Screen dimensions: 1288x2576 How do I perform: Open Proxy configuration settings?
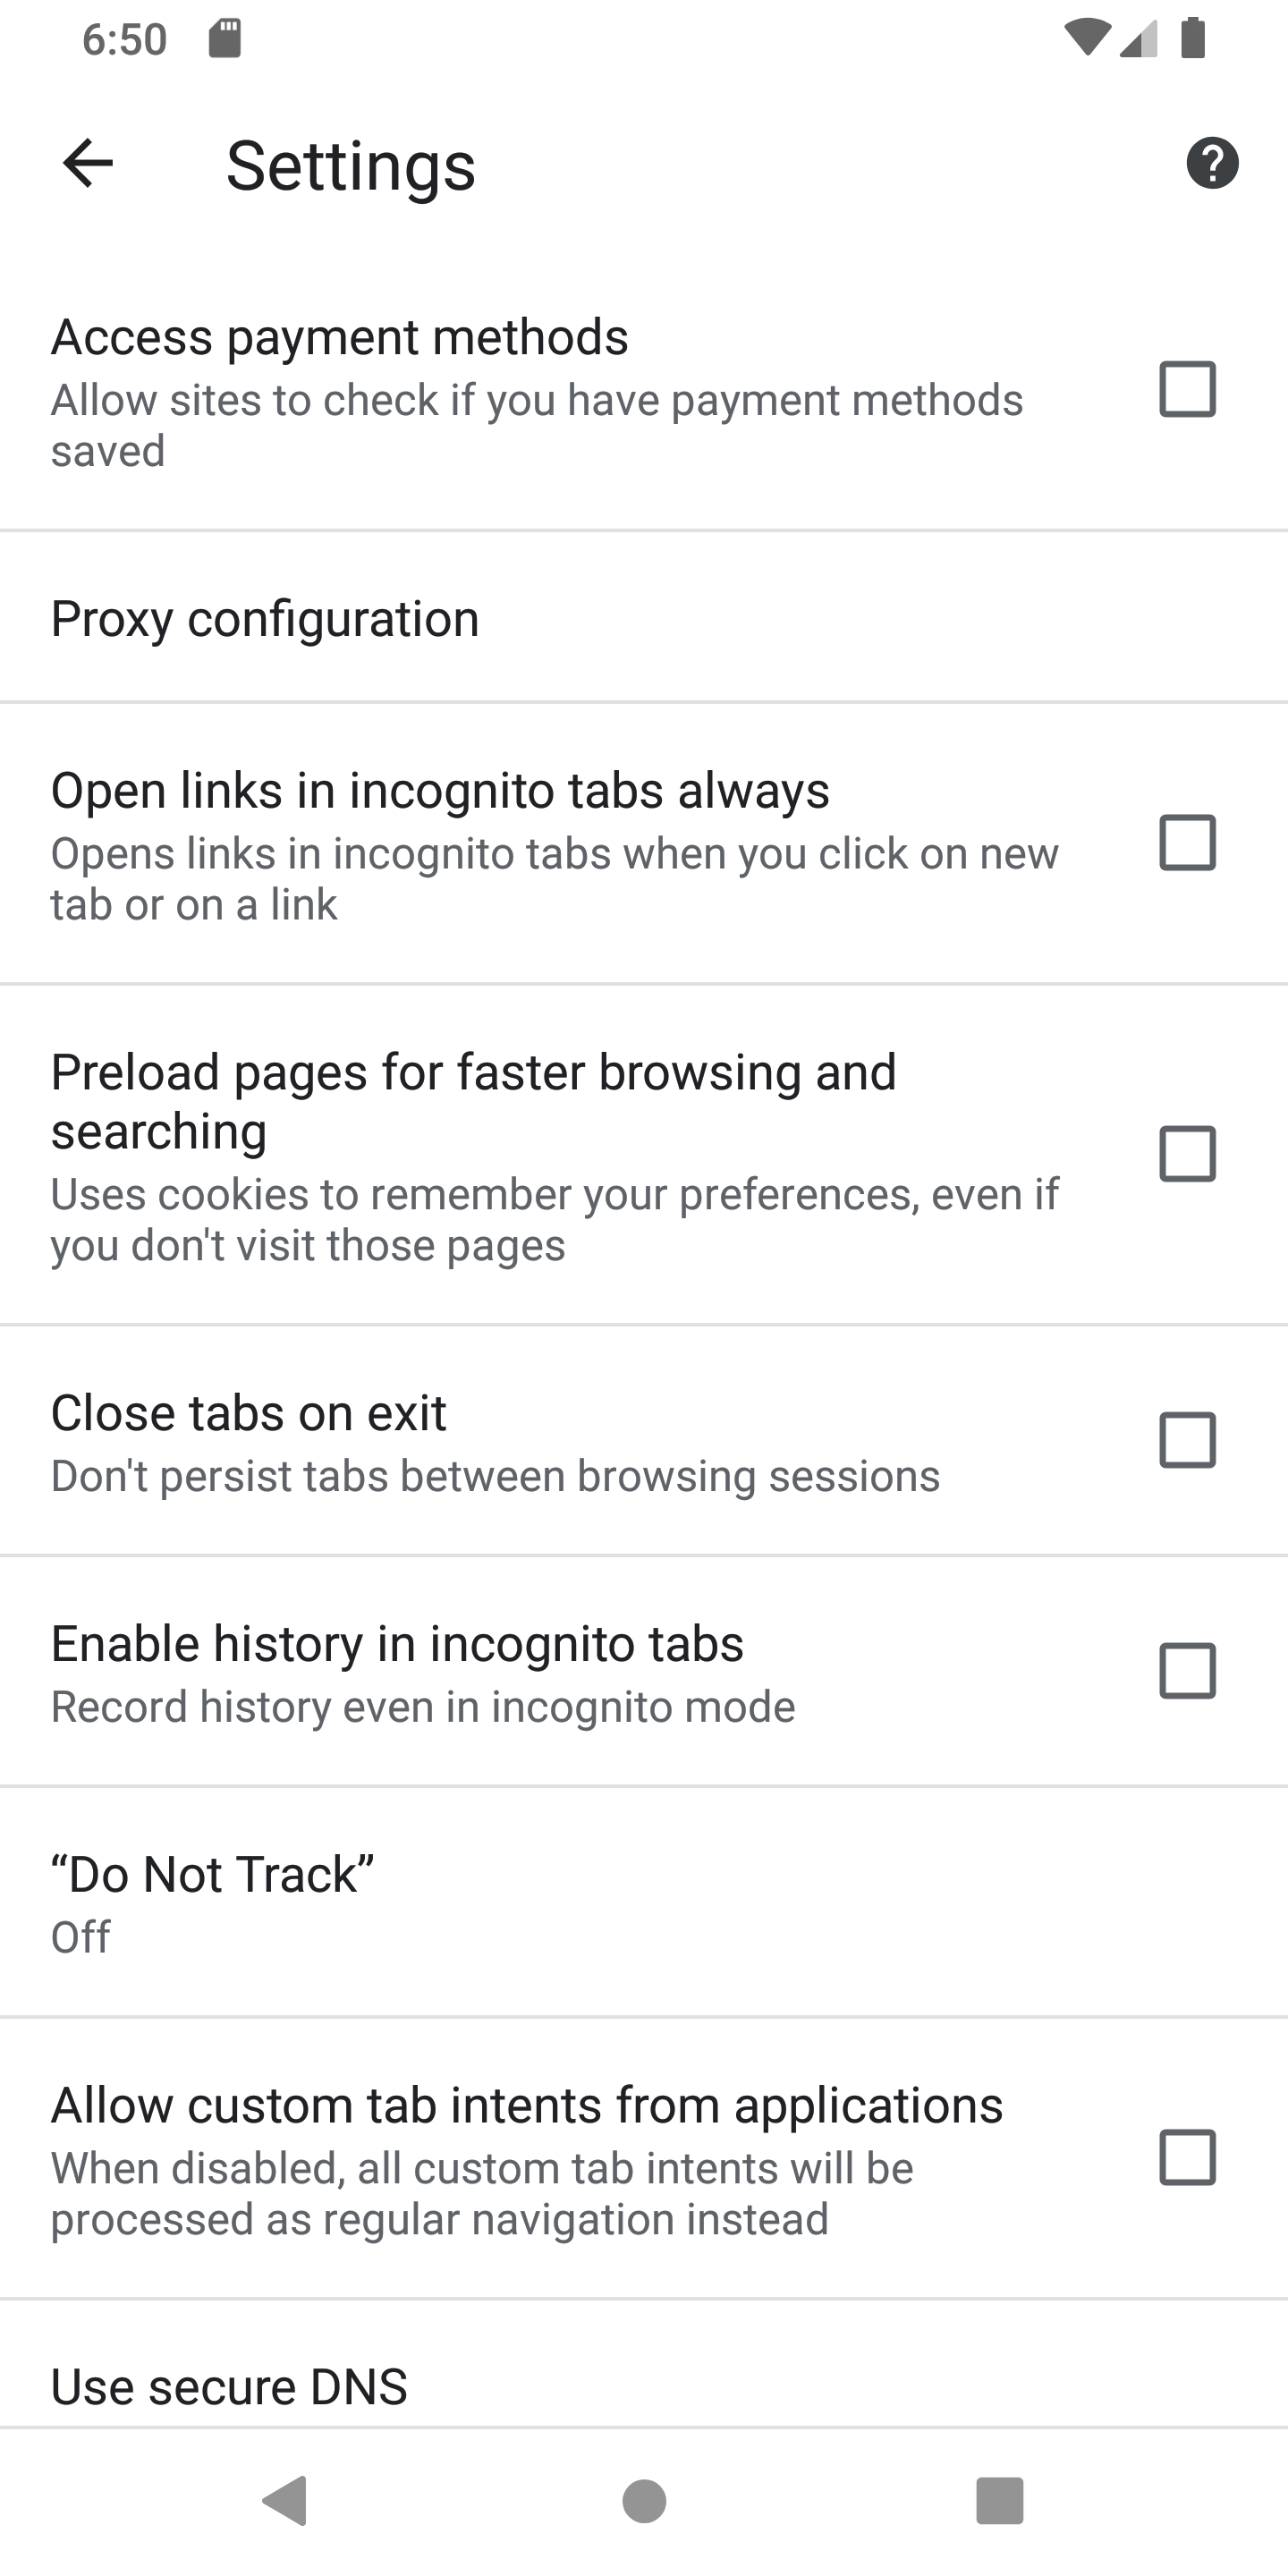pyautogui.click(x=644, y=617)
